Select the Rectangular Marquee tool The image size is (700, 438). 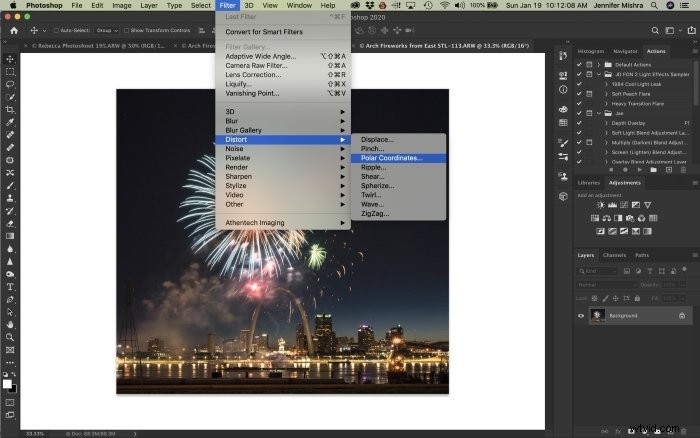click(10, 71)
